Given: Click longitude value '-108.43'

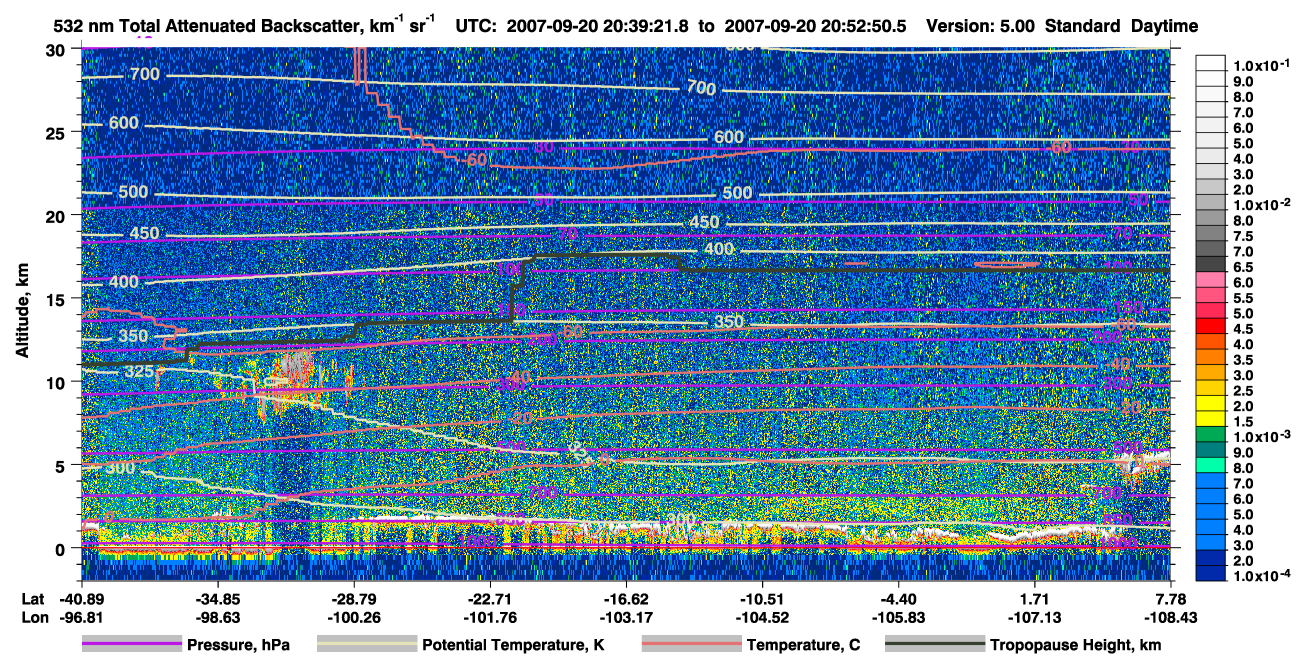Looking at the screenshot, I should pyautogui.click(x=1170, y=617).
